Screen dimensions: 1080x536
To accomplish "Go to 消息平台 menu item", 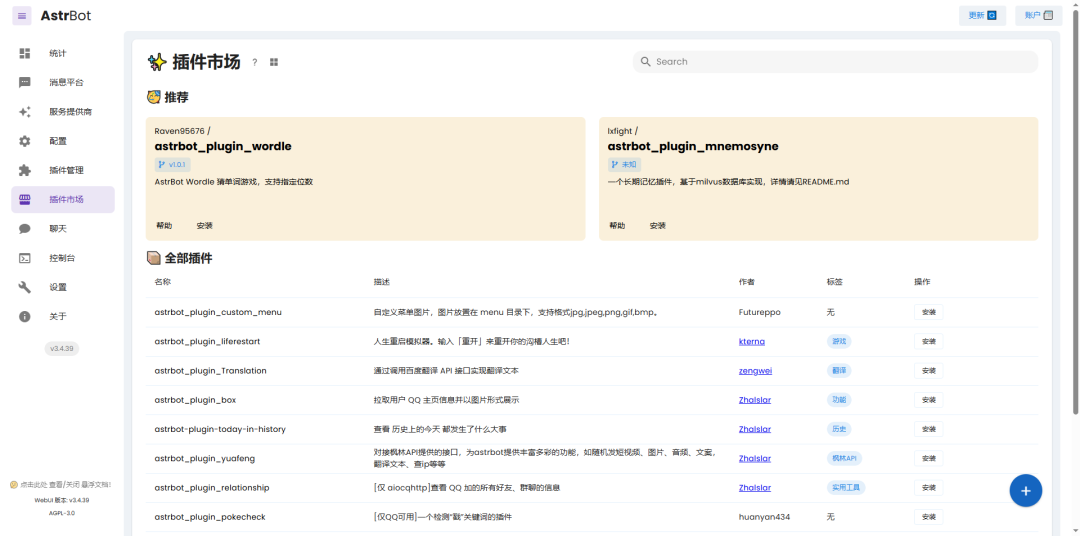I will point(63,82).
